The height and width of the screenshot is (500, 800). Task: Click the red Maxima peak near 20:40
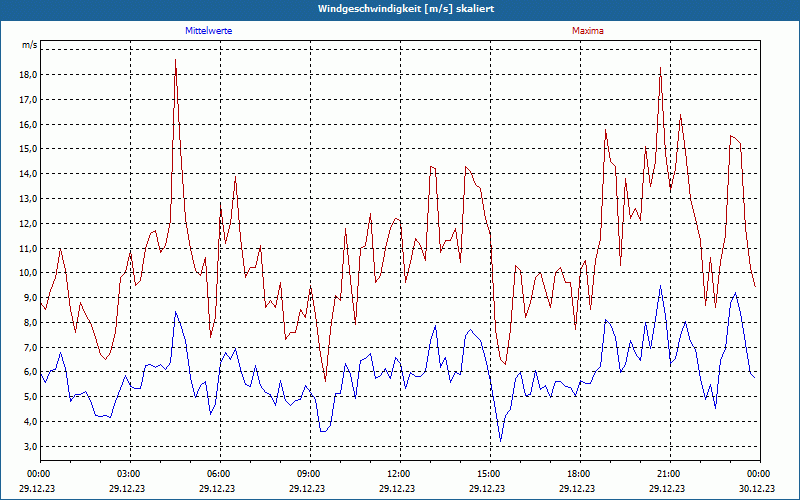(x=660, y=68)
